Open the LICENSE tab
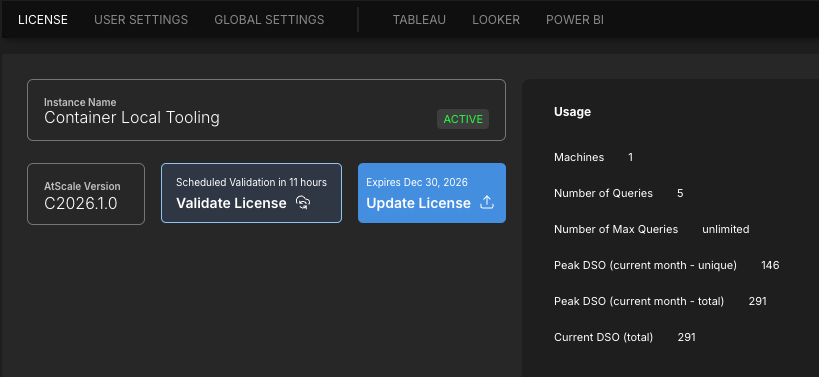The image size is (819, 377). 43,20
